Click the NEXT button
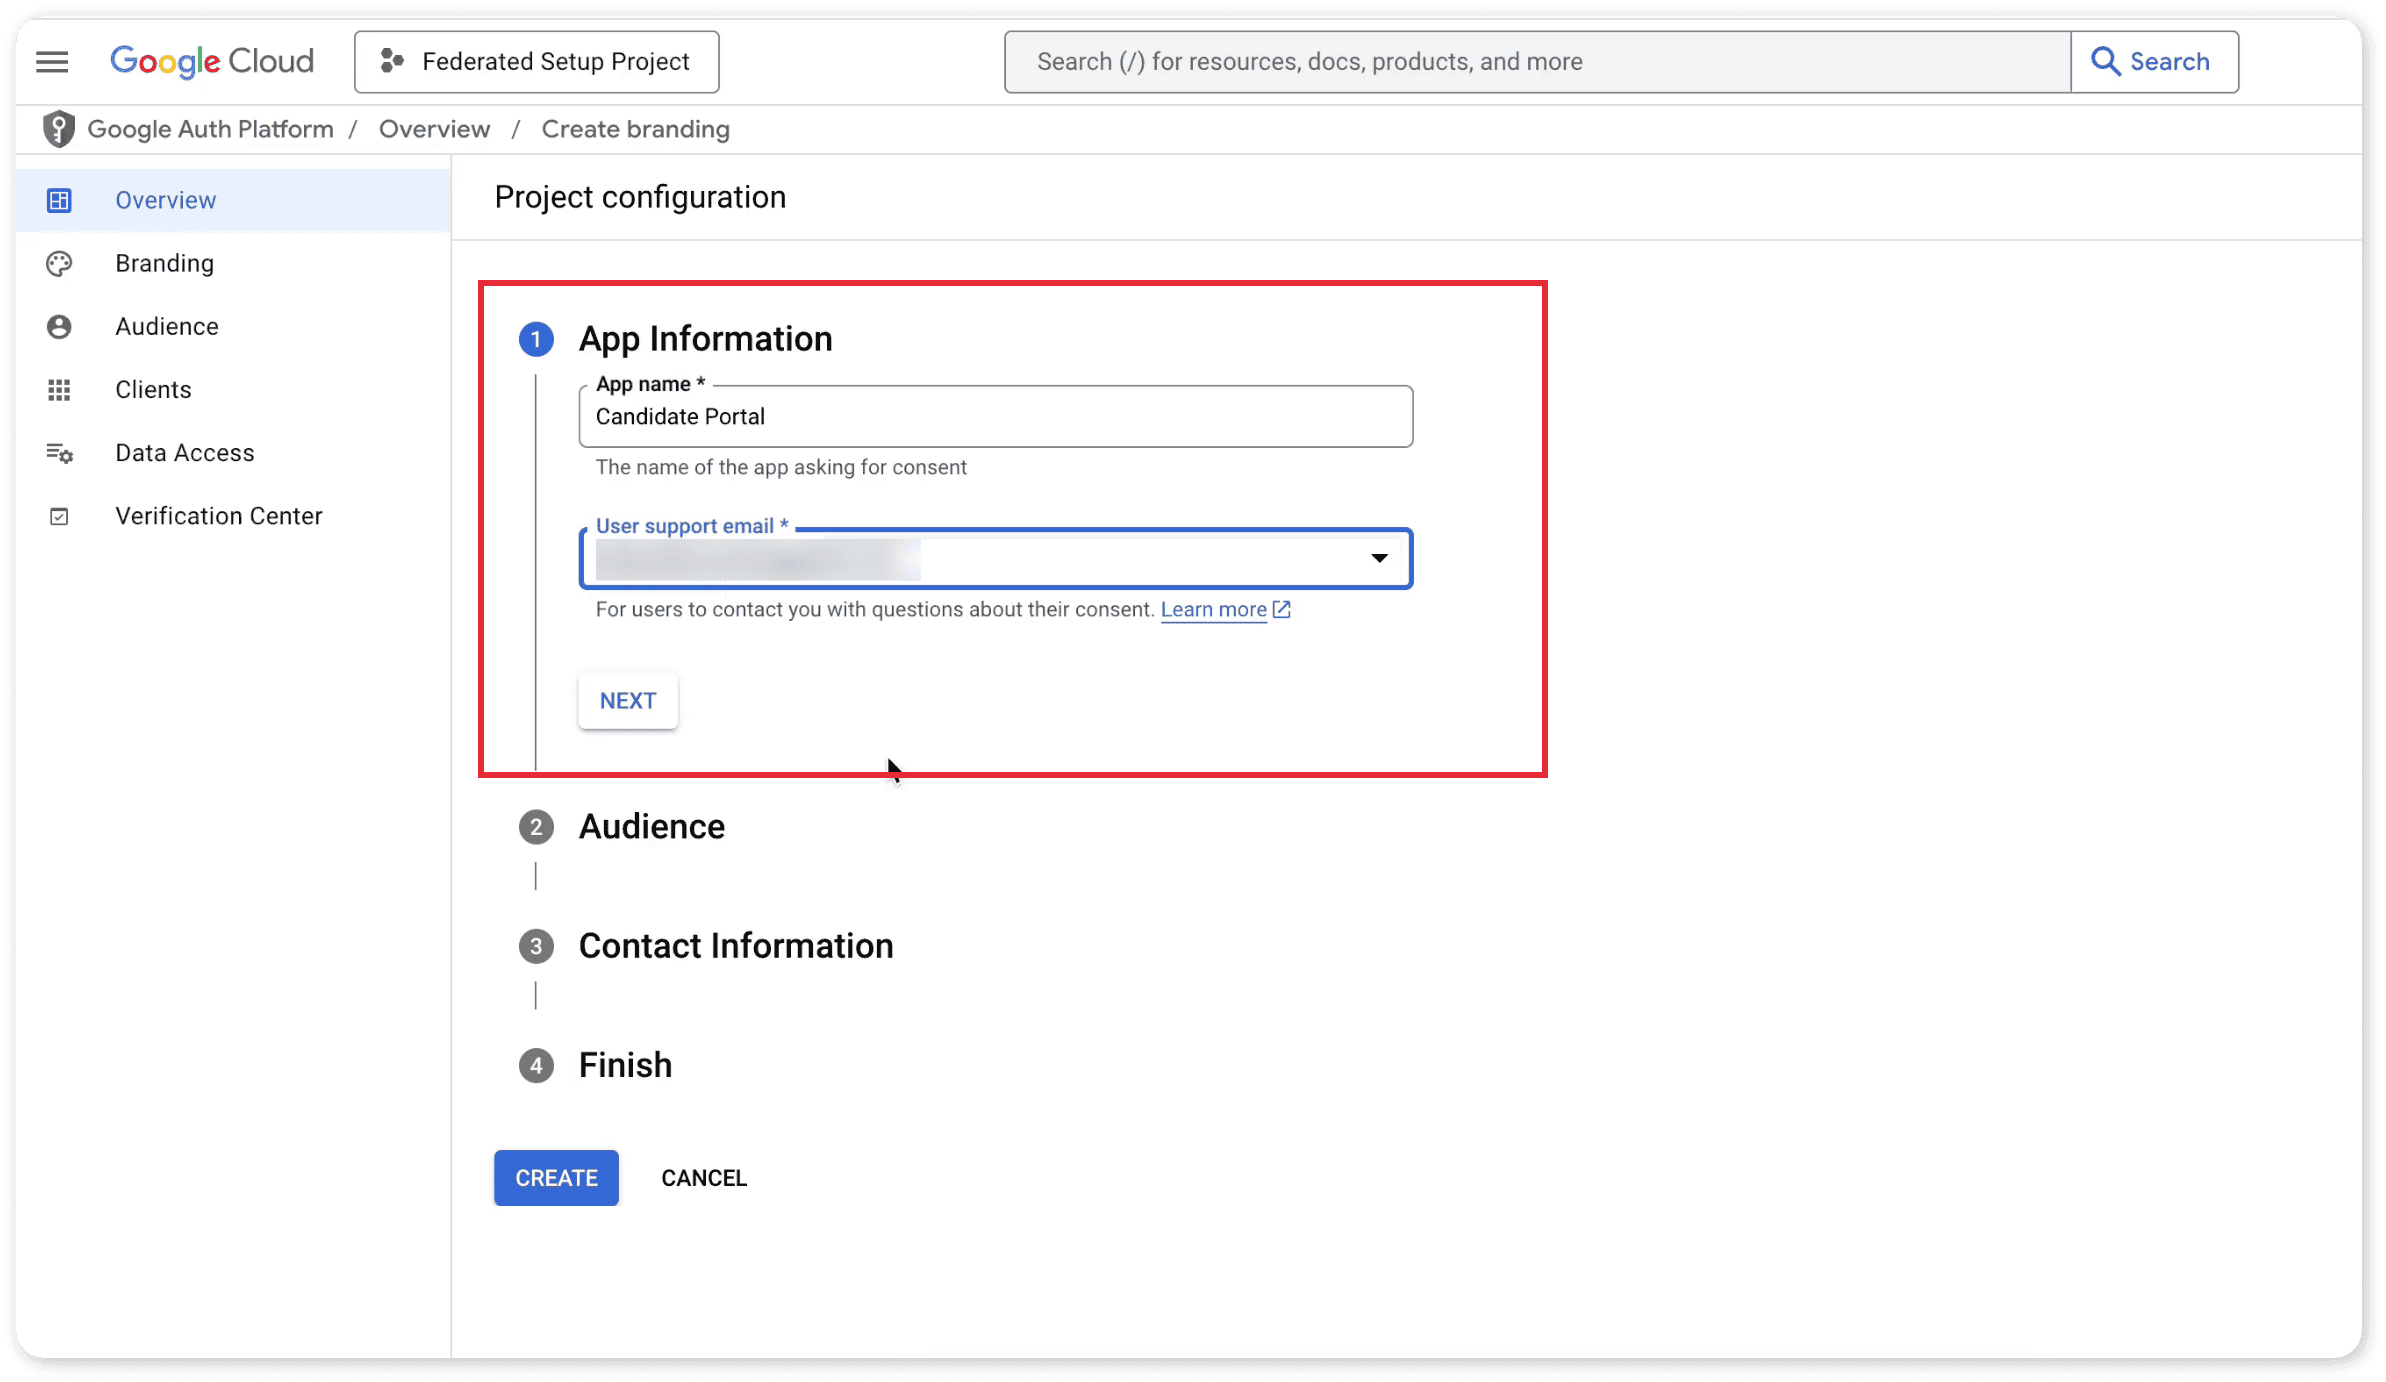 pos(628,701)
